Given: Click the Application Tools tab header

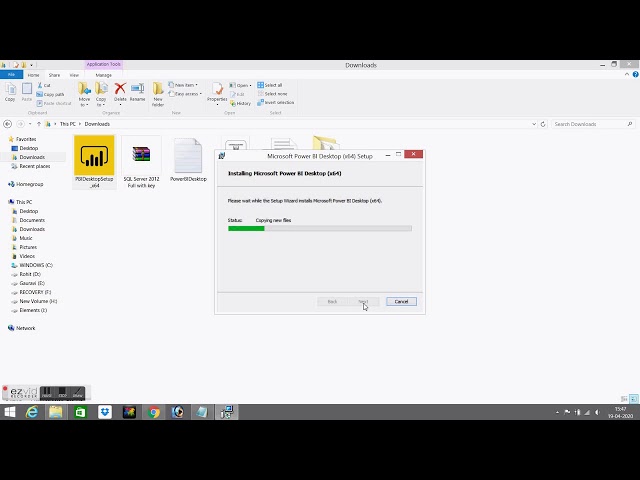Looking at the screenshot, I should point(104,64).
